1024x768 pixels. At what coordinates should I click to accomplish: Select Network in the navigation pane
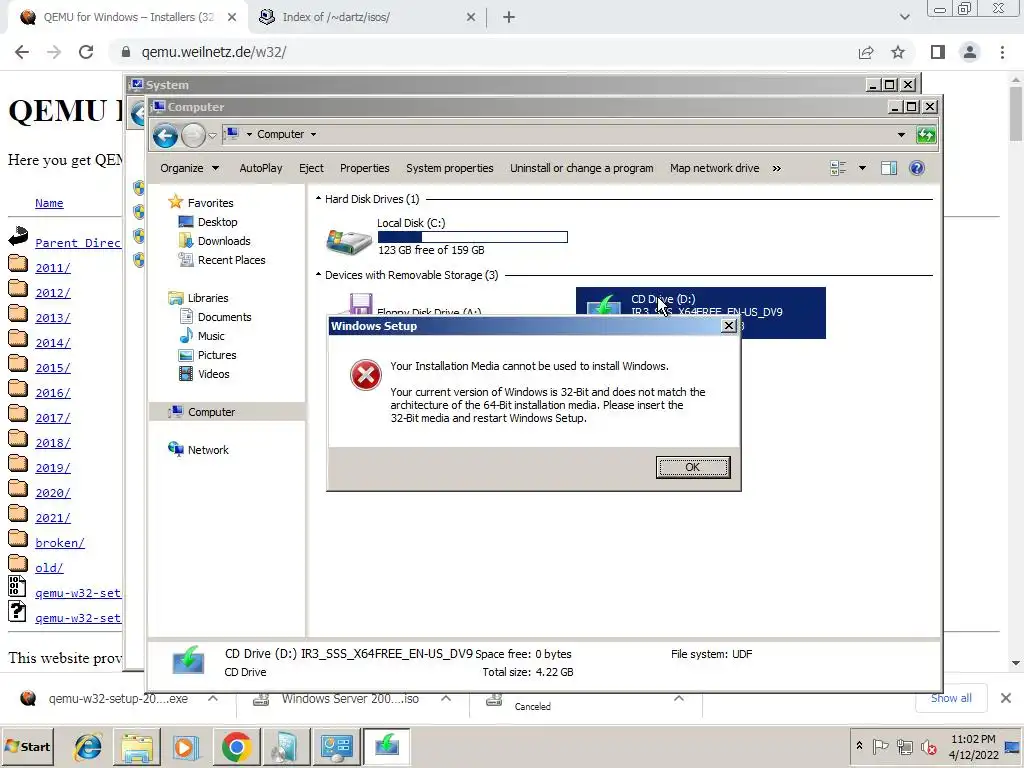tap(208, 450)
